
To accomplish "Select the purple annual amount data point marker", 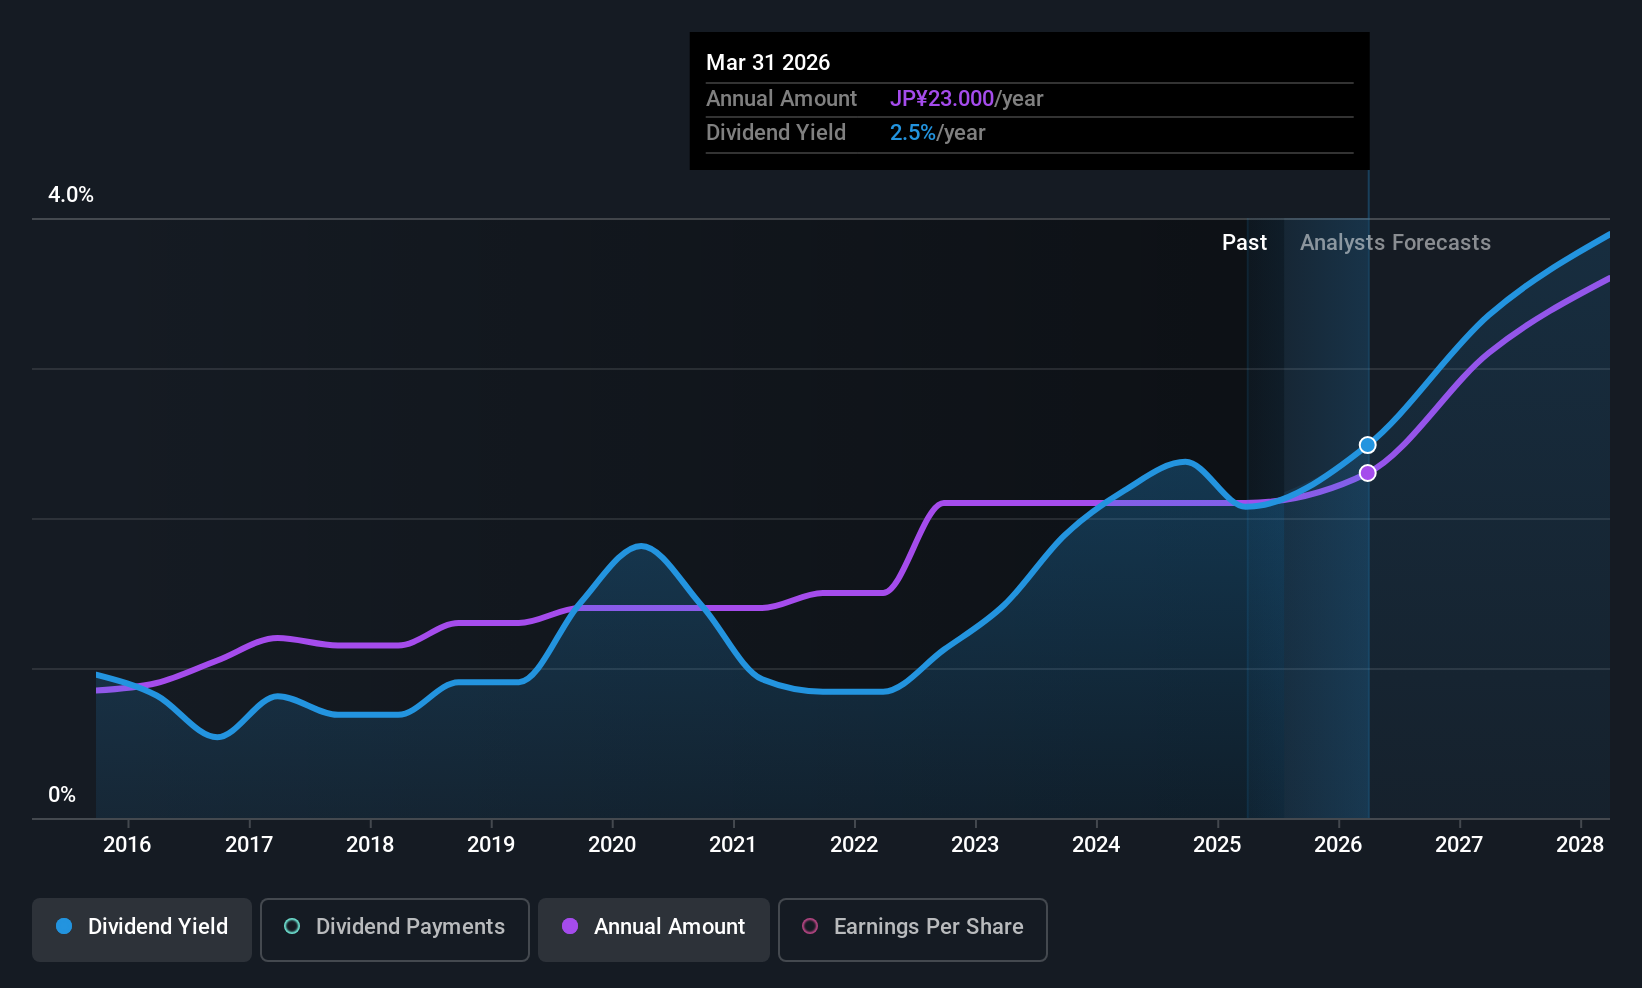I will click(1368, 473).
